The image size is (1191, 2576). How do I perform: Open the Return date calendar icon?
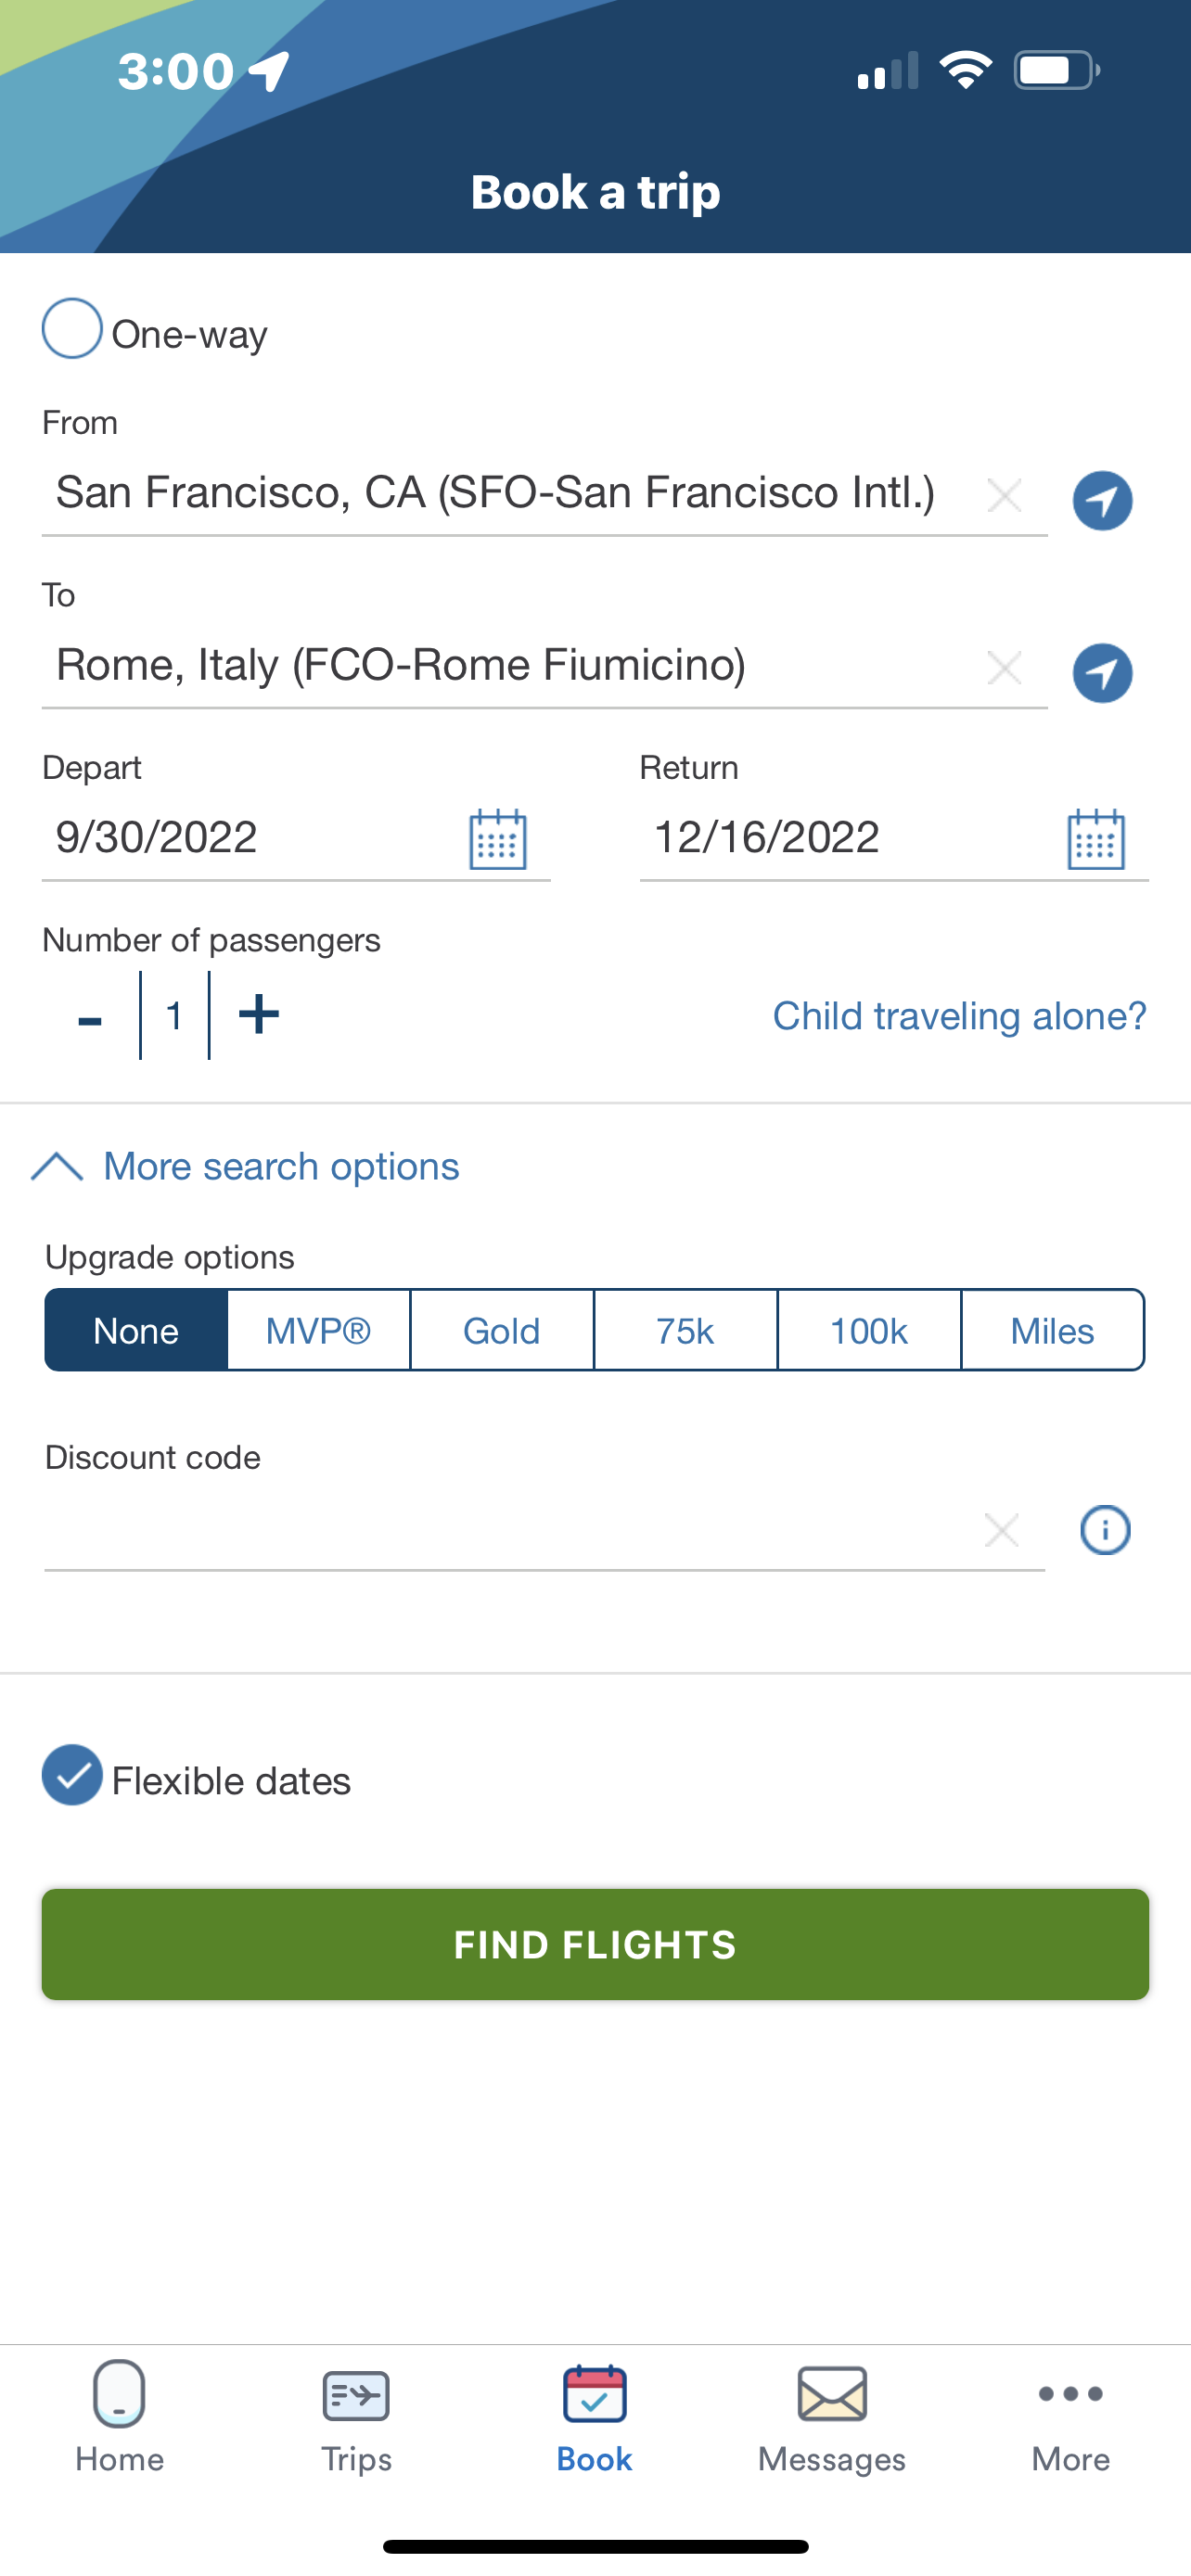(1096, 839)
